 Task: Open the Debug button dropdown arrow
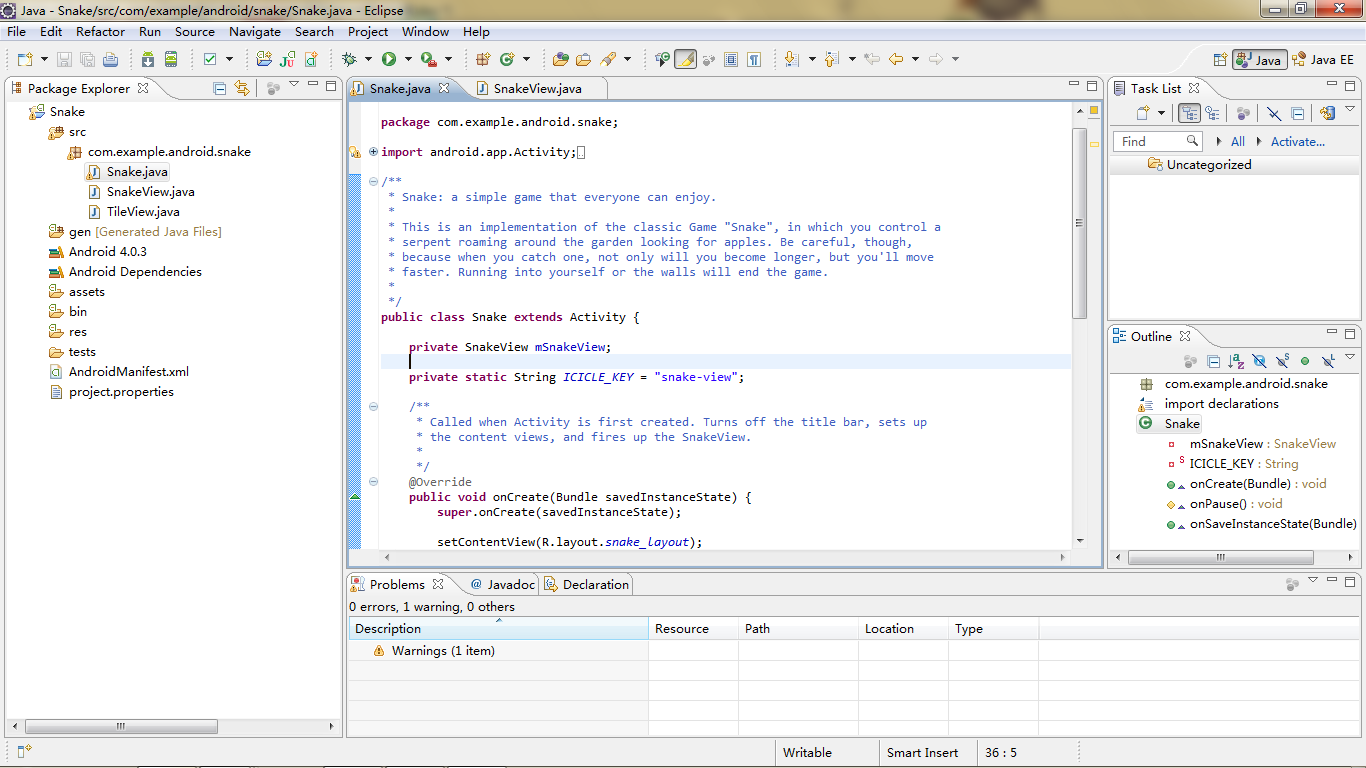368,60
